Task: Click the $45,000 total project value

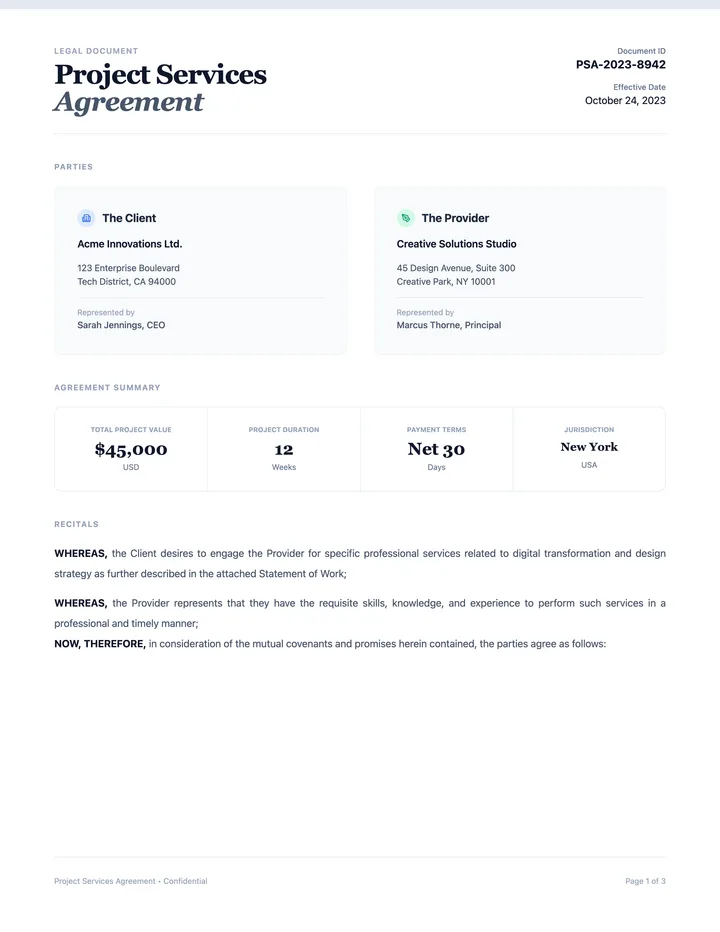Action: point(131,449)
